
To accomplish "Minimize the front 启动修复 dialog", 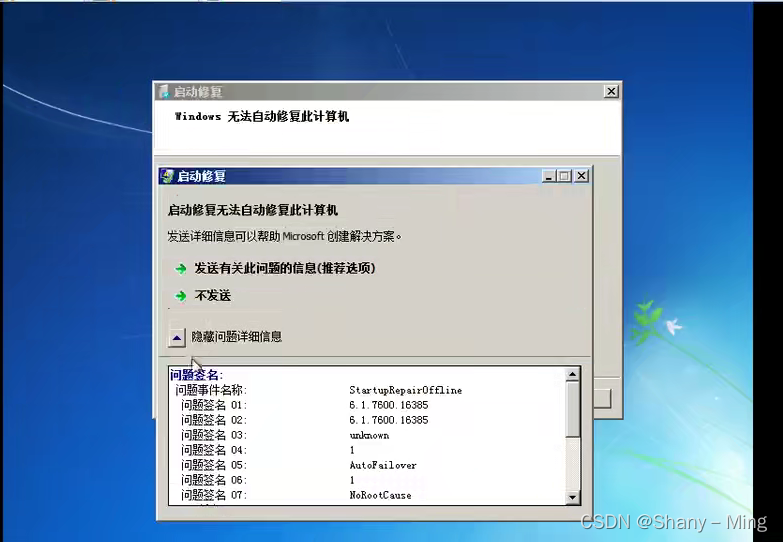I will (549, 176).
